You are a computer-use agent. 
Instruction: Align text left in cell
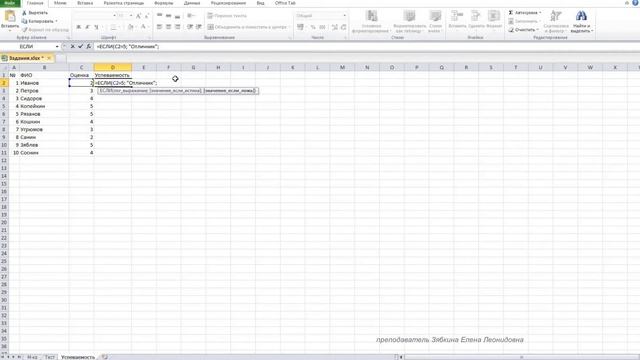coord(160,27)
